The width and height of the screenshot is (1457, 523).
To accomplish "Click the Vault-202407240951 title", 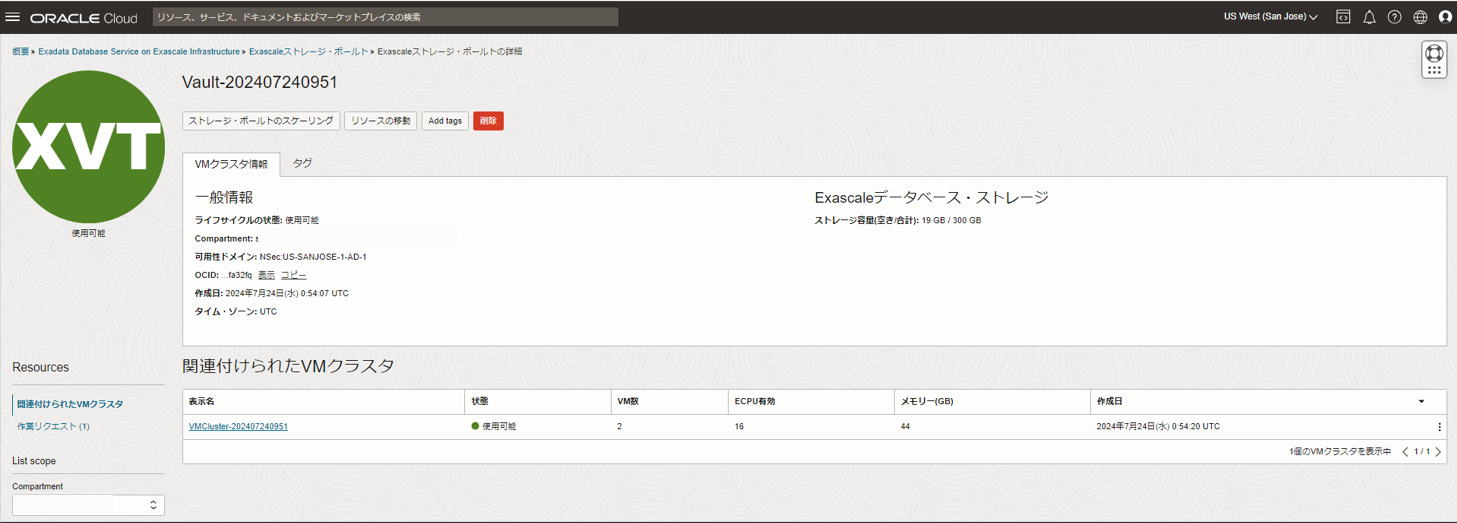I will [x=260, y=82].
